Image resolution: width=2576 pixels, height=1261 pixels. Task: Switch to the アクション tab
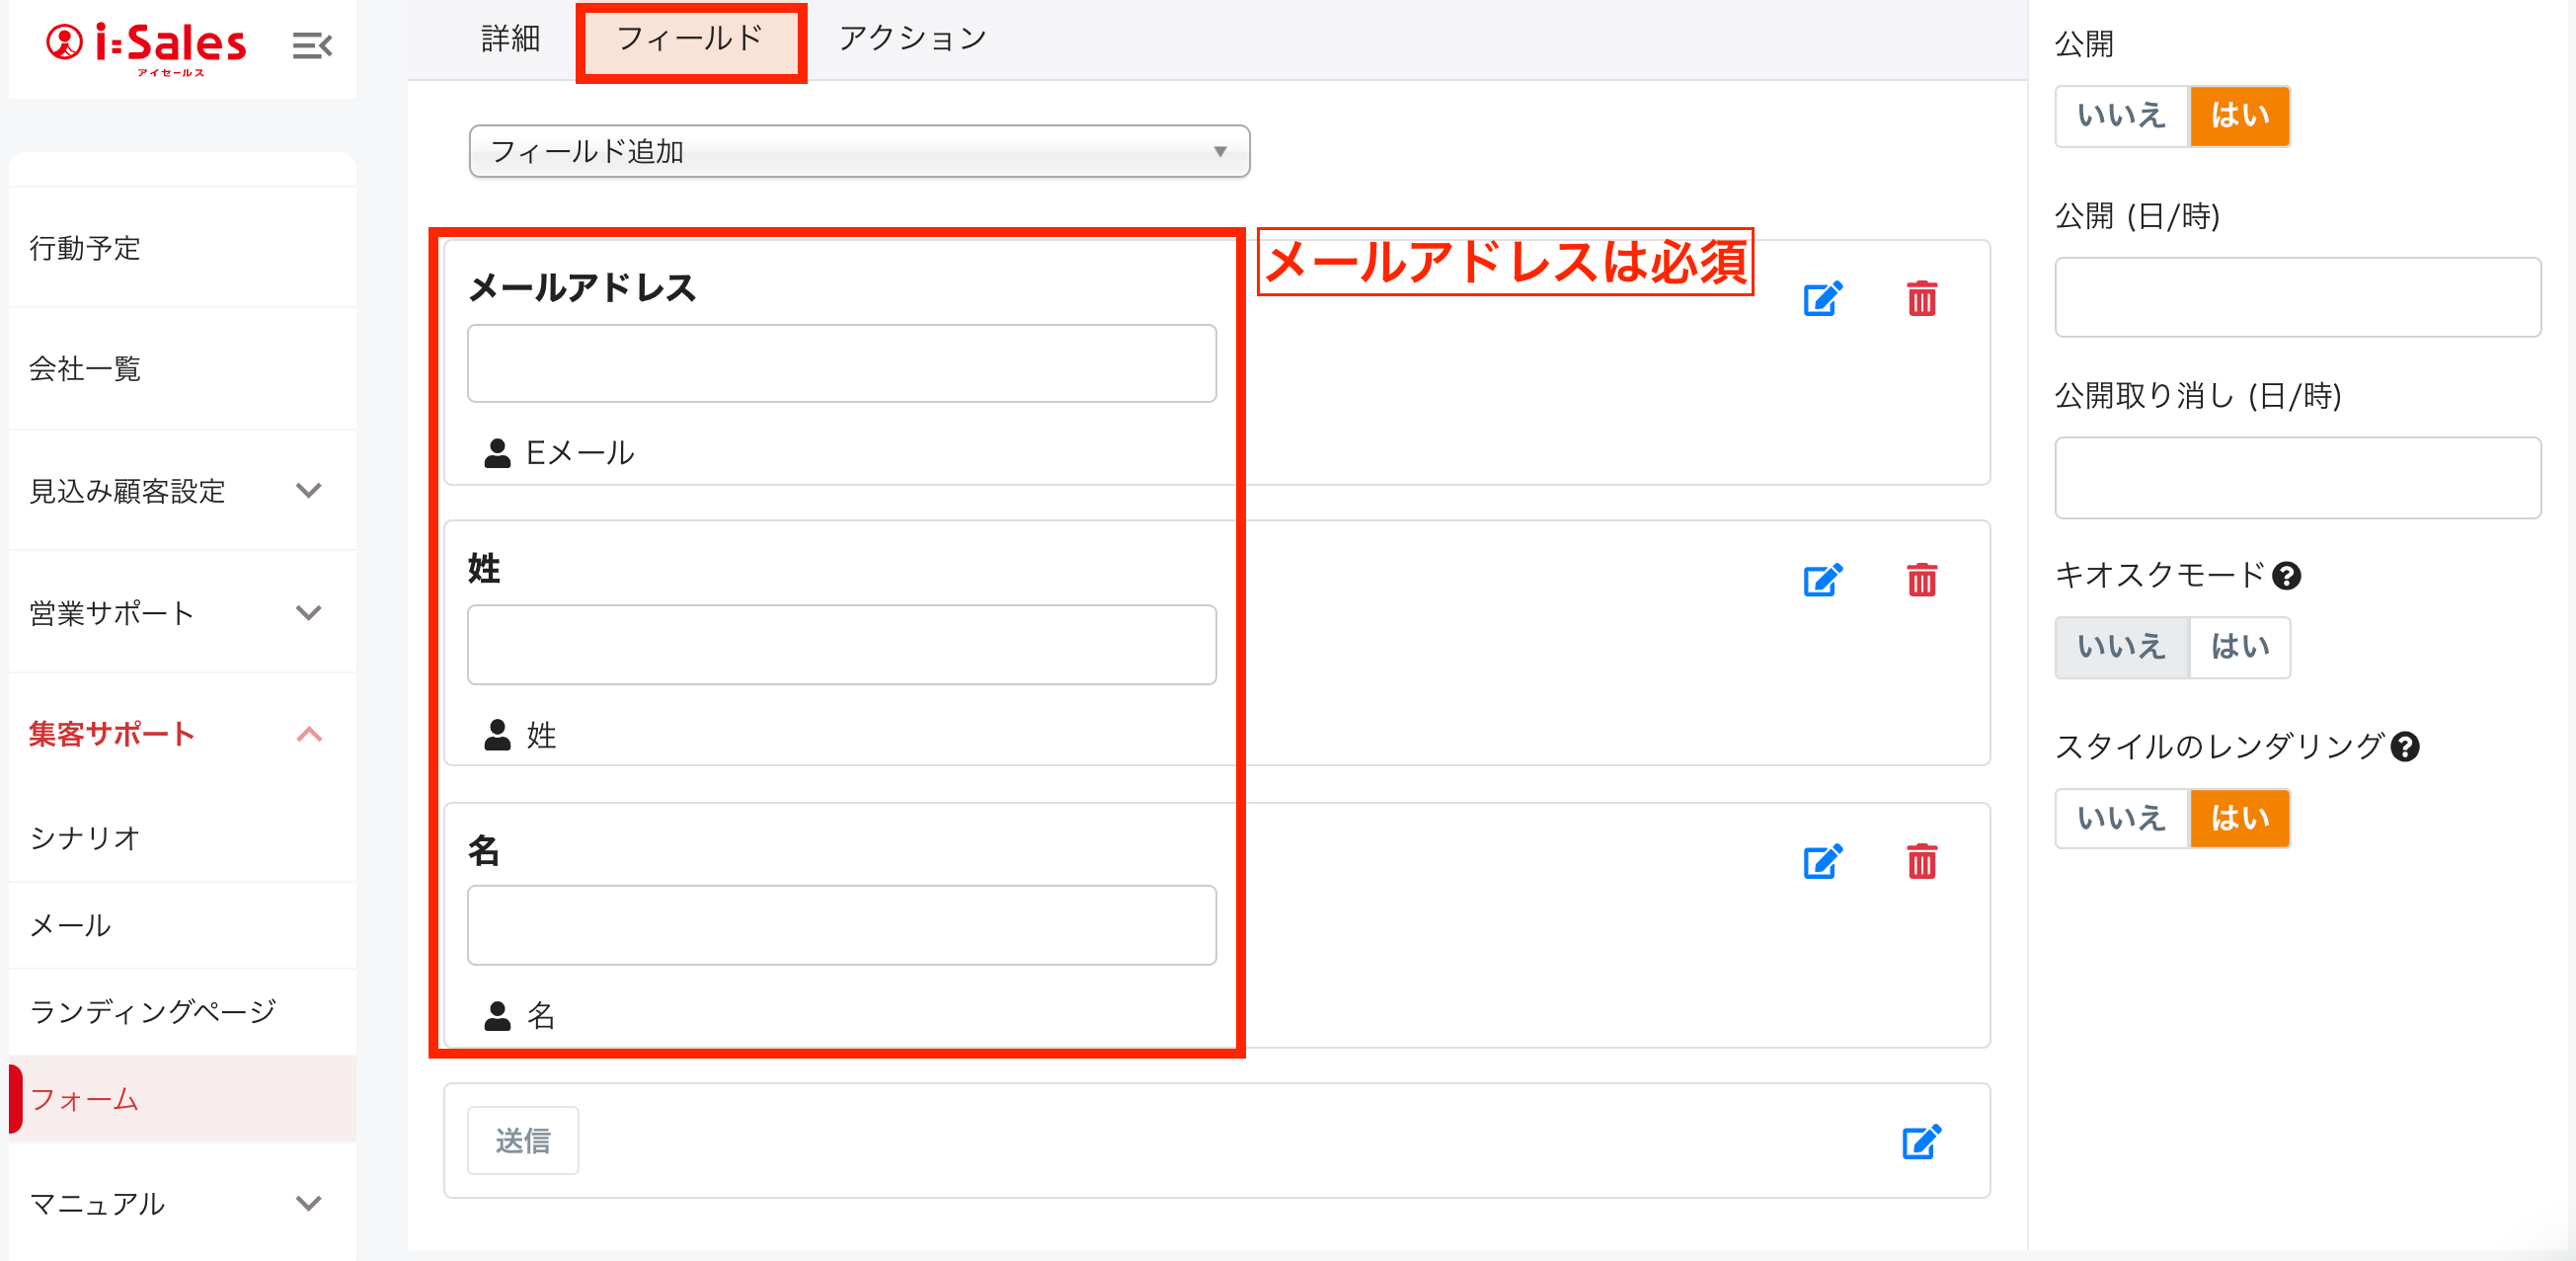912,39
